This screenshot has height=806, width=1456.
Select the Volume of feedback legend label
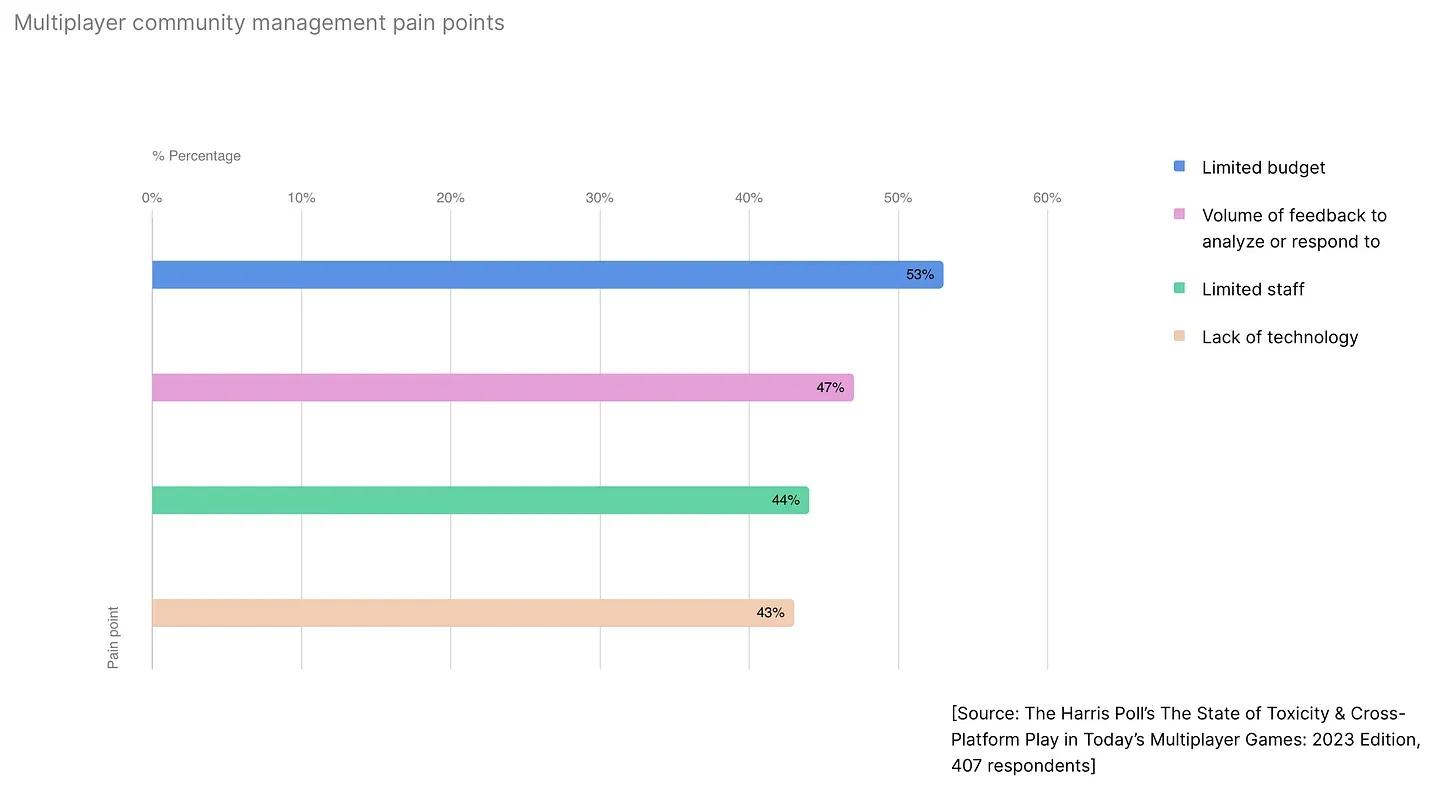[x=1294, y=228]
